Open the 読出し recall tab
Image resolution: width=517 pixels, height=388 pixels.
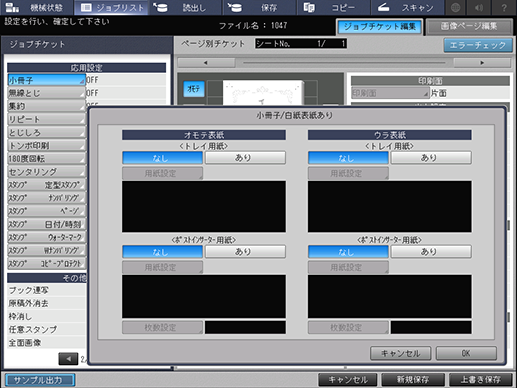point(185,7)
